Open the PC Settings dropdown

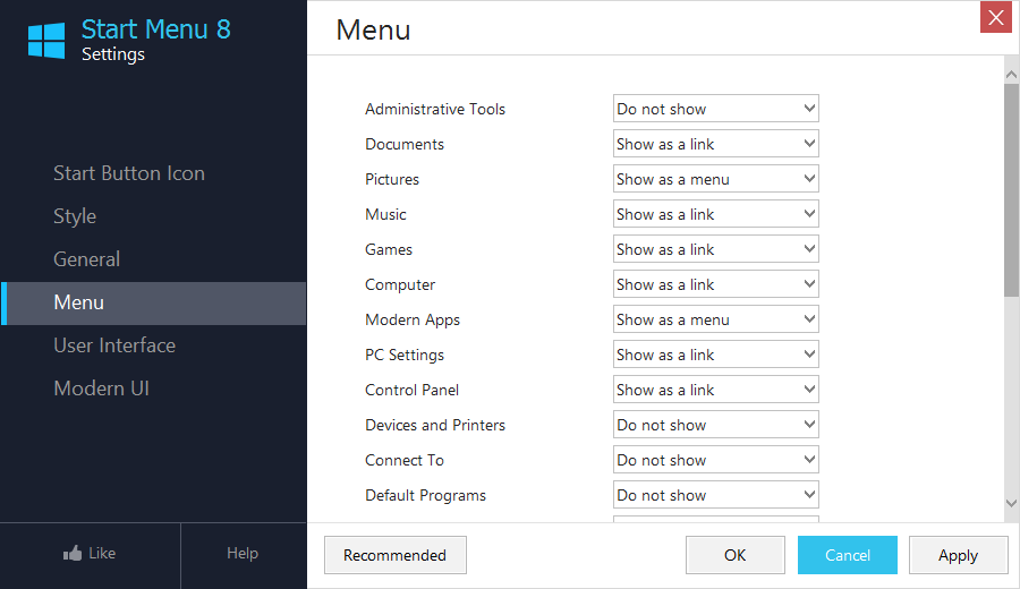[x=716, y=355]
